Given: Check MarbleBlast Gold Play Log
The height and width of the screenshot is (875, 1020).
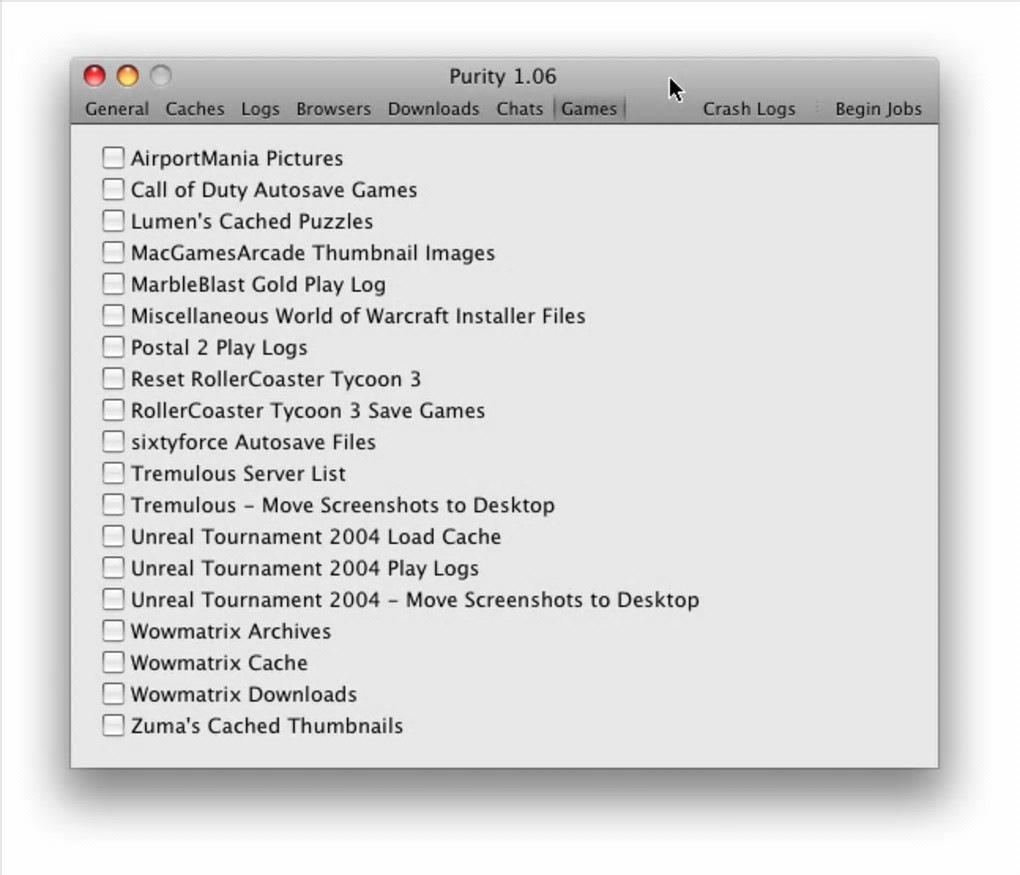Looking at the screenshot, I should 113,284.
